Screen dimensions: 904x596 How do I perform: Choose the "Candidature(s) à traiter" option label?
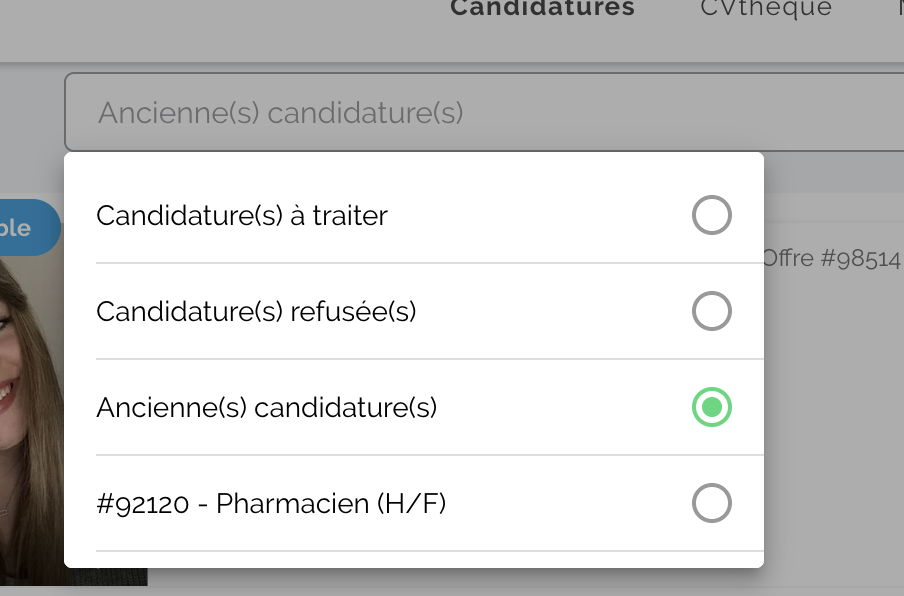[x=242, y=216]
